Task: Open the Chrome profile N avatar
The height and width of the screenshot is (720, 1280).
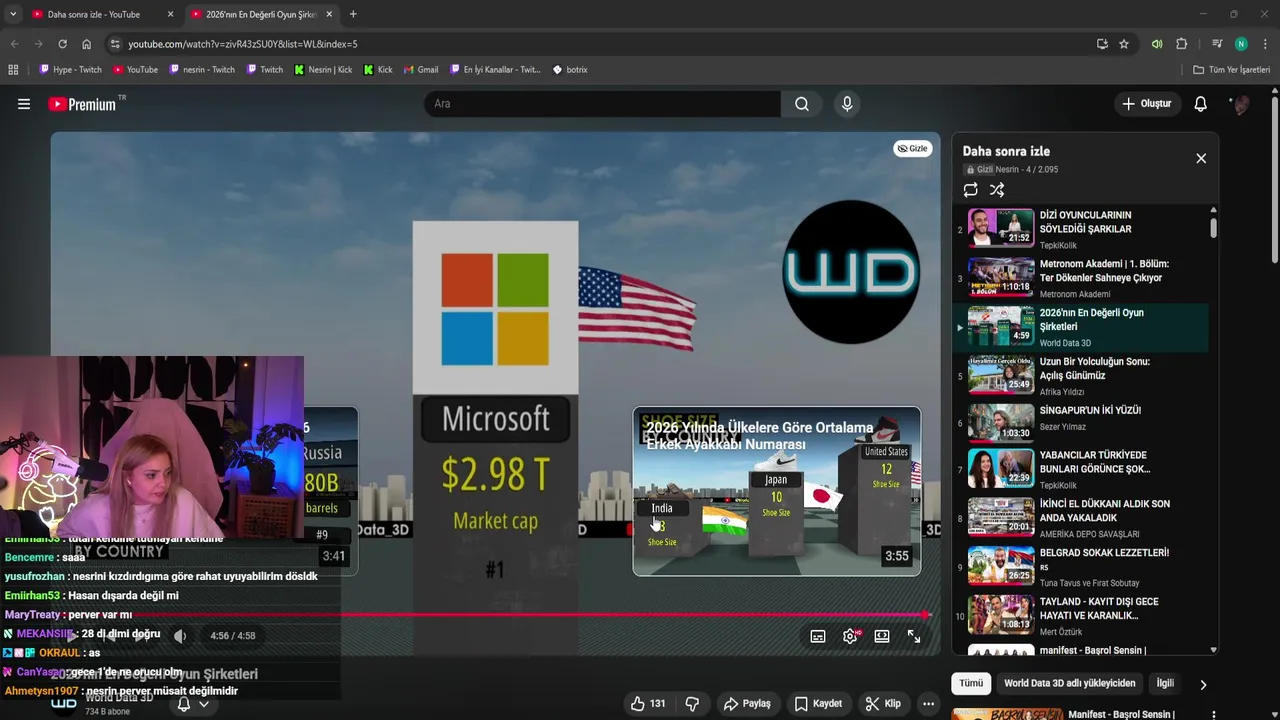Action: [x=1241, y=44]
